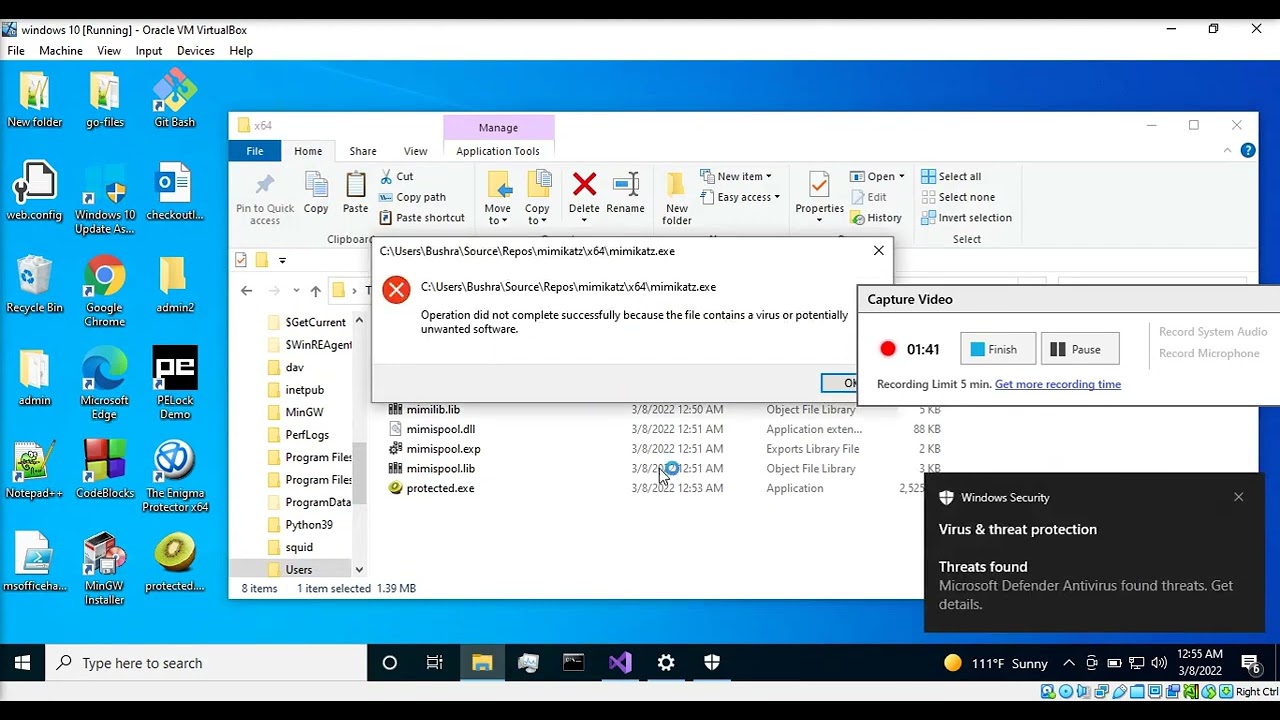The height and width of the screenshot is (720, 1280).
Task: Click Copy in Clipboard group
Action: tap(316, 193)
